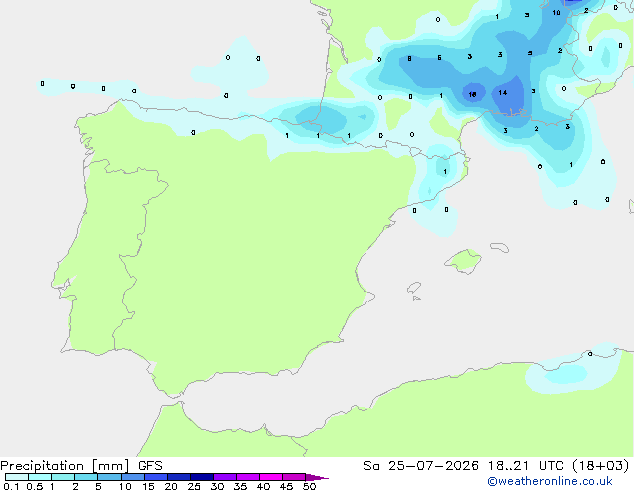Viewport: 634px width, 490px height.
Task: Click the legend tick label '0.1'
Action: [11, 486]
